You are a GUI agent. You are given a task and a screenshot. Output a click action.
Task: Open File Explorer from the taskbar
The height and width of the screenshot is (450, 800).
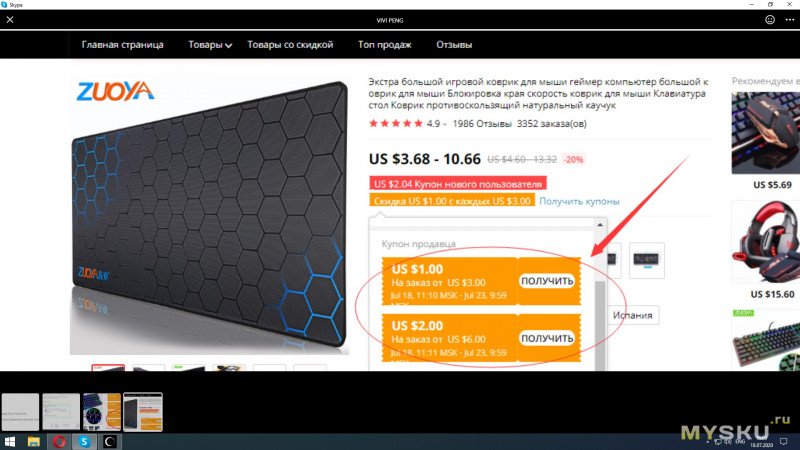(x=34, y=441)
